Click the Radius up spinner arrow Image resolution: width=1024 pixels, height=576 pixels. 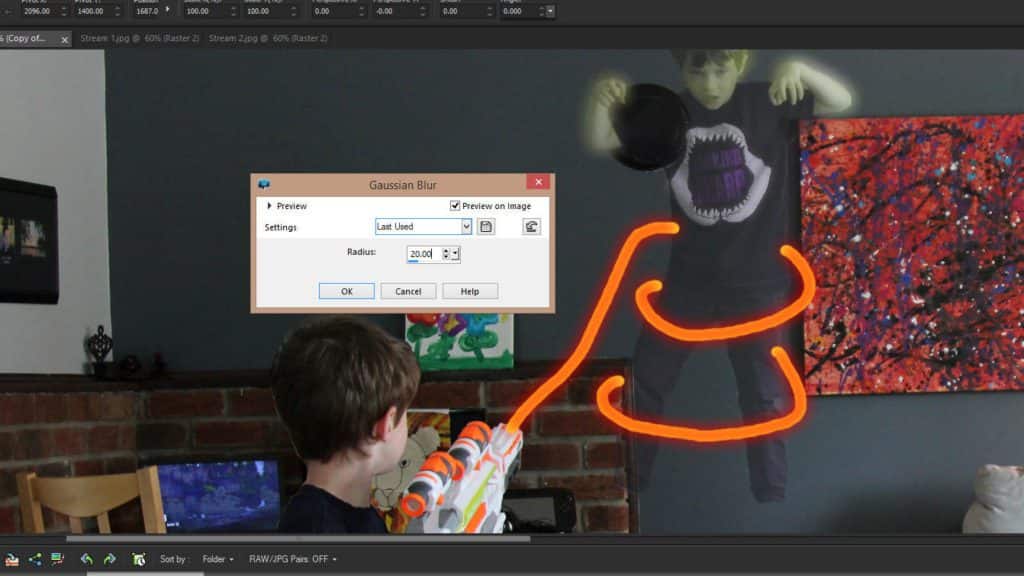[x=446, y=249]
